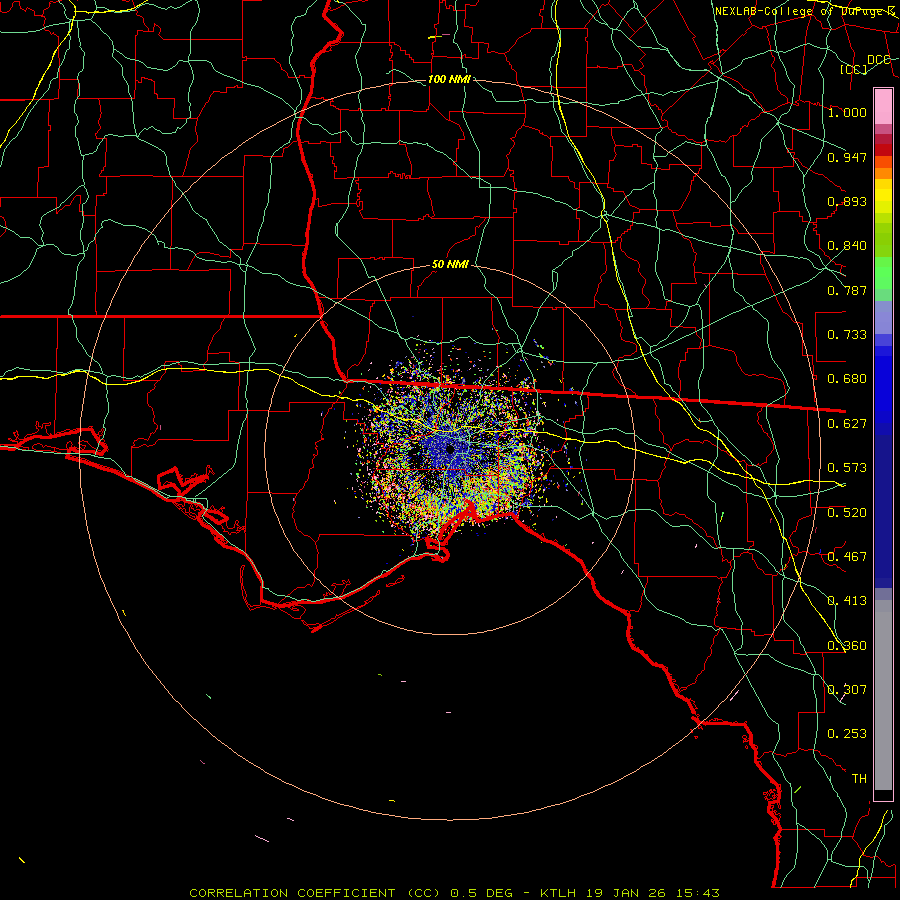Click the 0.893 scale value
Image resolution: width=900 pixels, height=900 pixels.
[x=847, y=201]
